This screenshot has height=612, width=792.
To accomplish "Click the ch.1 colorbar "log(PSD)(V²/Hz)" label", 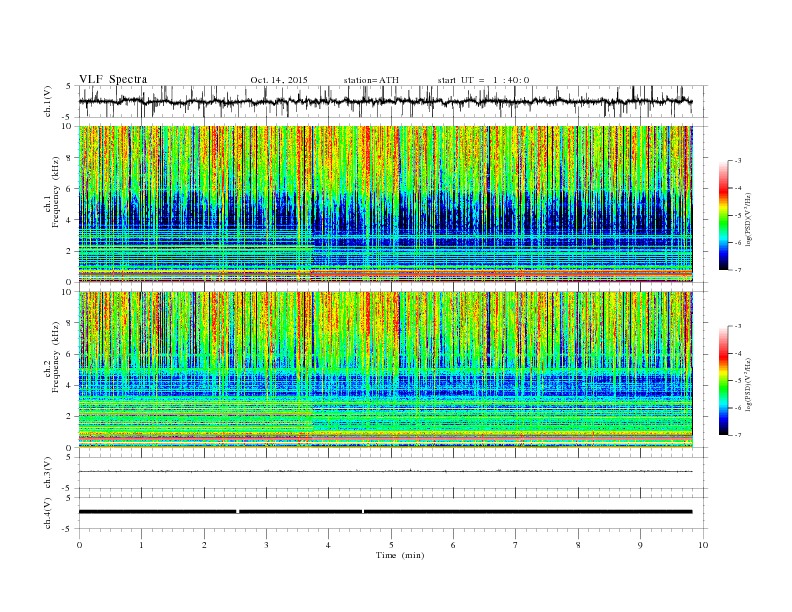I will 749,218.
